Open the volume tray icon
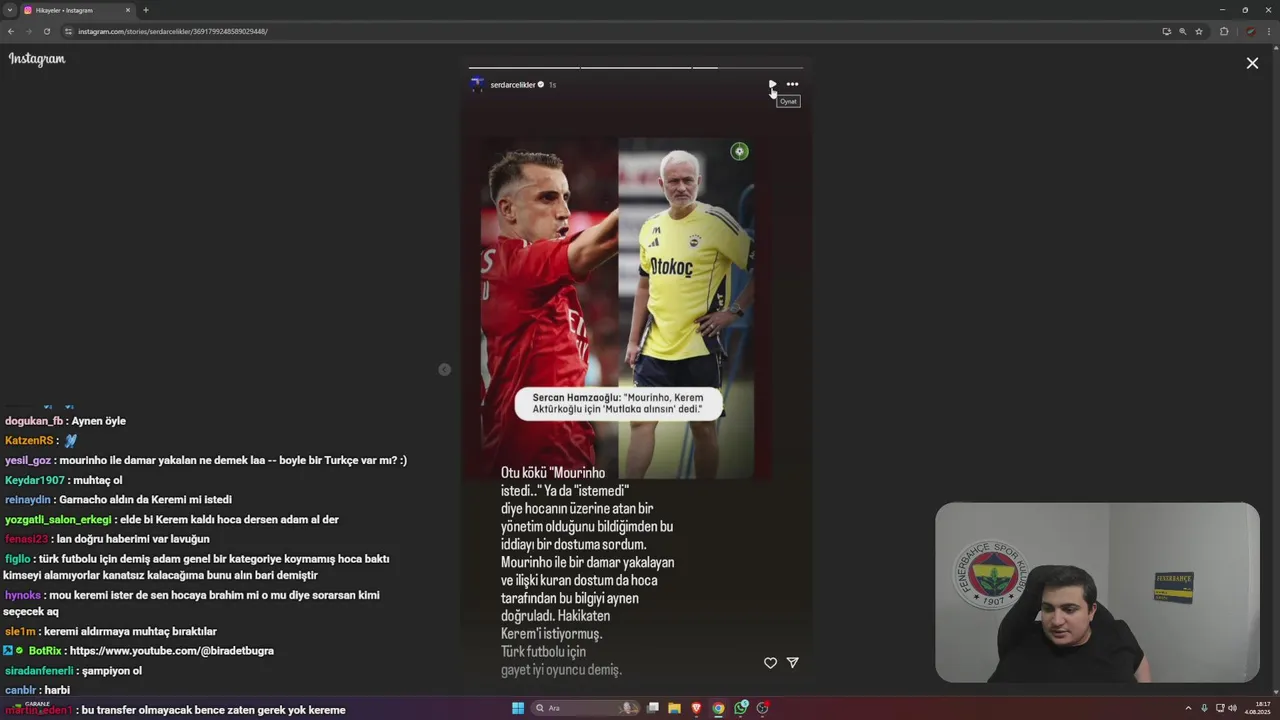The width and height of the screenshot is (1280, 720). [1232, 708]
